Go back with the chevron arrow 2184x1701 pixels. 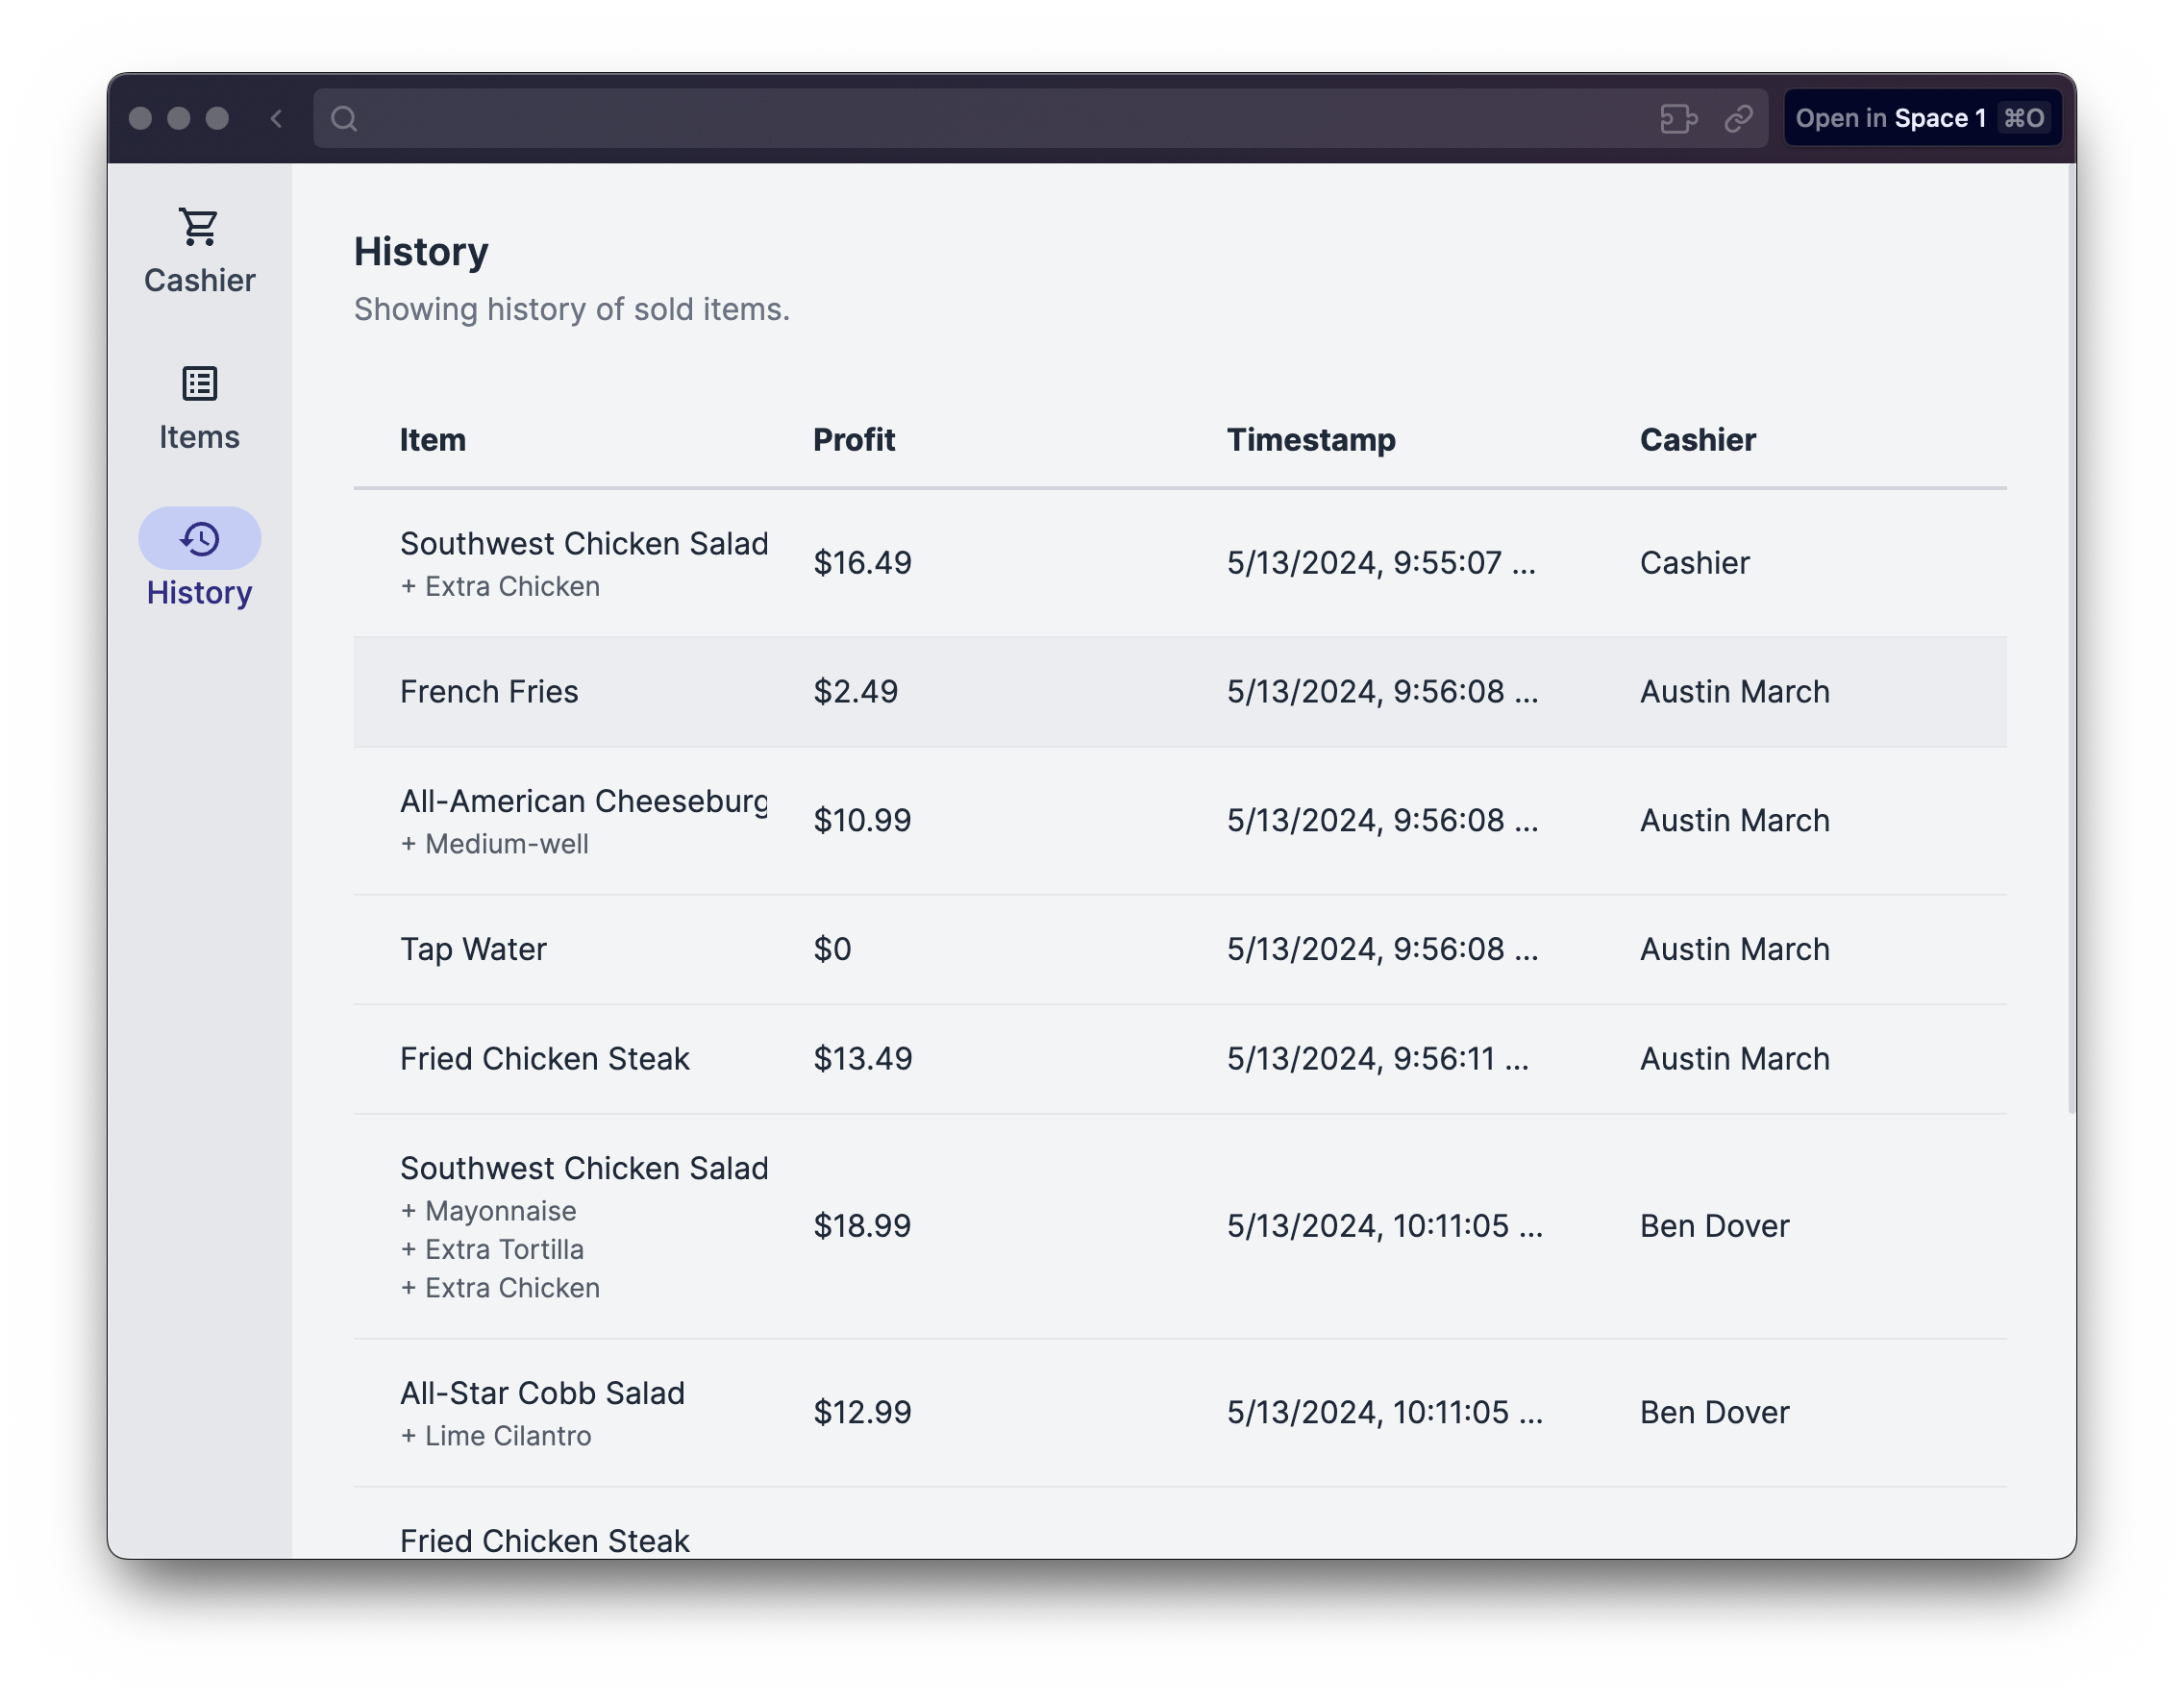tap(277, 119)
